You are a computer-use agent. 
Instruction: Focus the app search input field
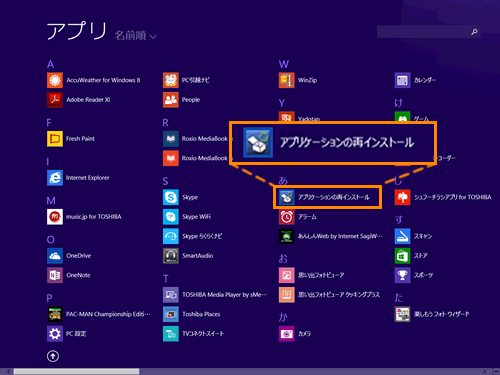coord(428,32)
